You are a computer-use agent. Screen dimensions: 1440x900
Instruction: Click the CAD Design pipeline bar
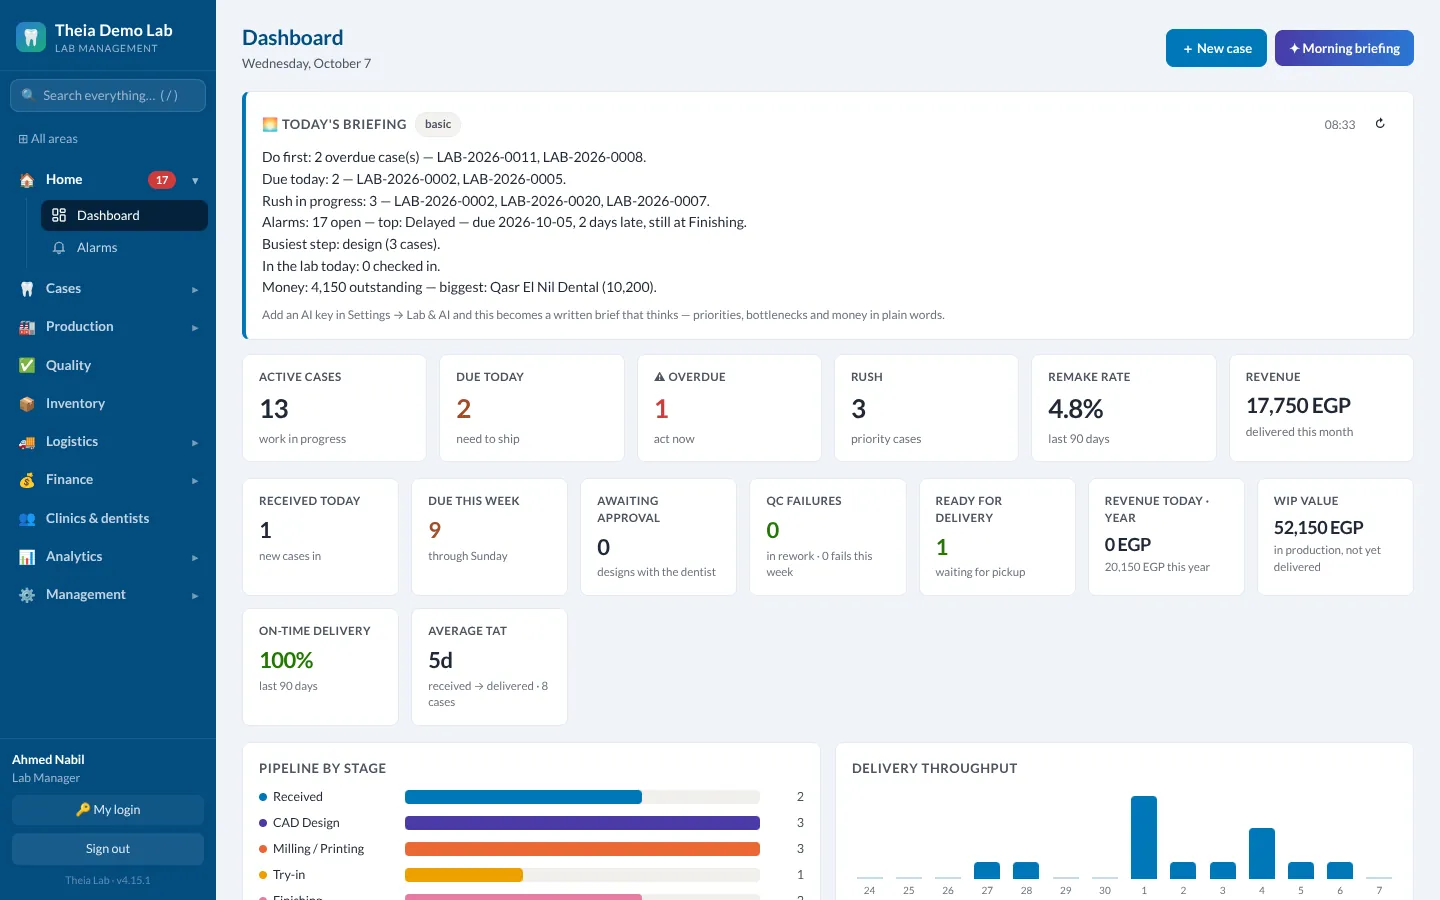click(582, 823)
